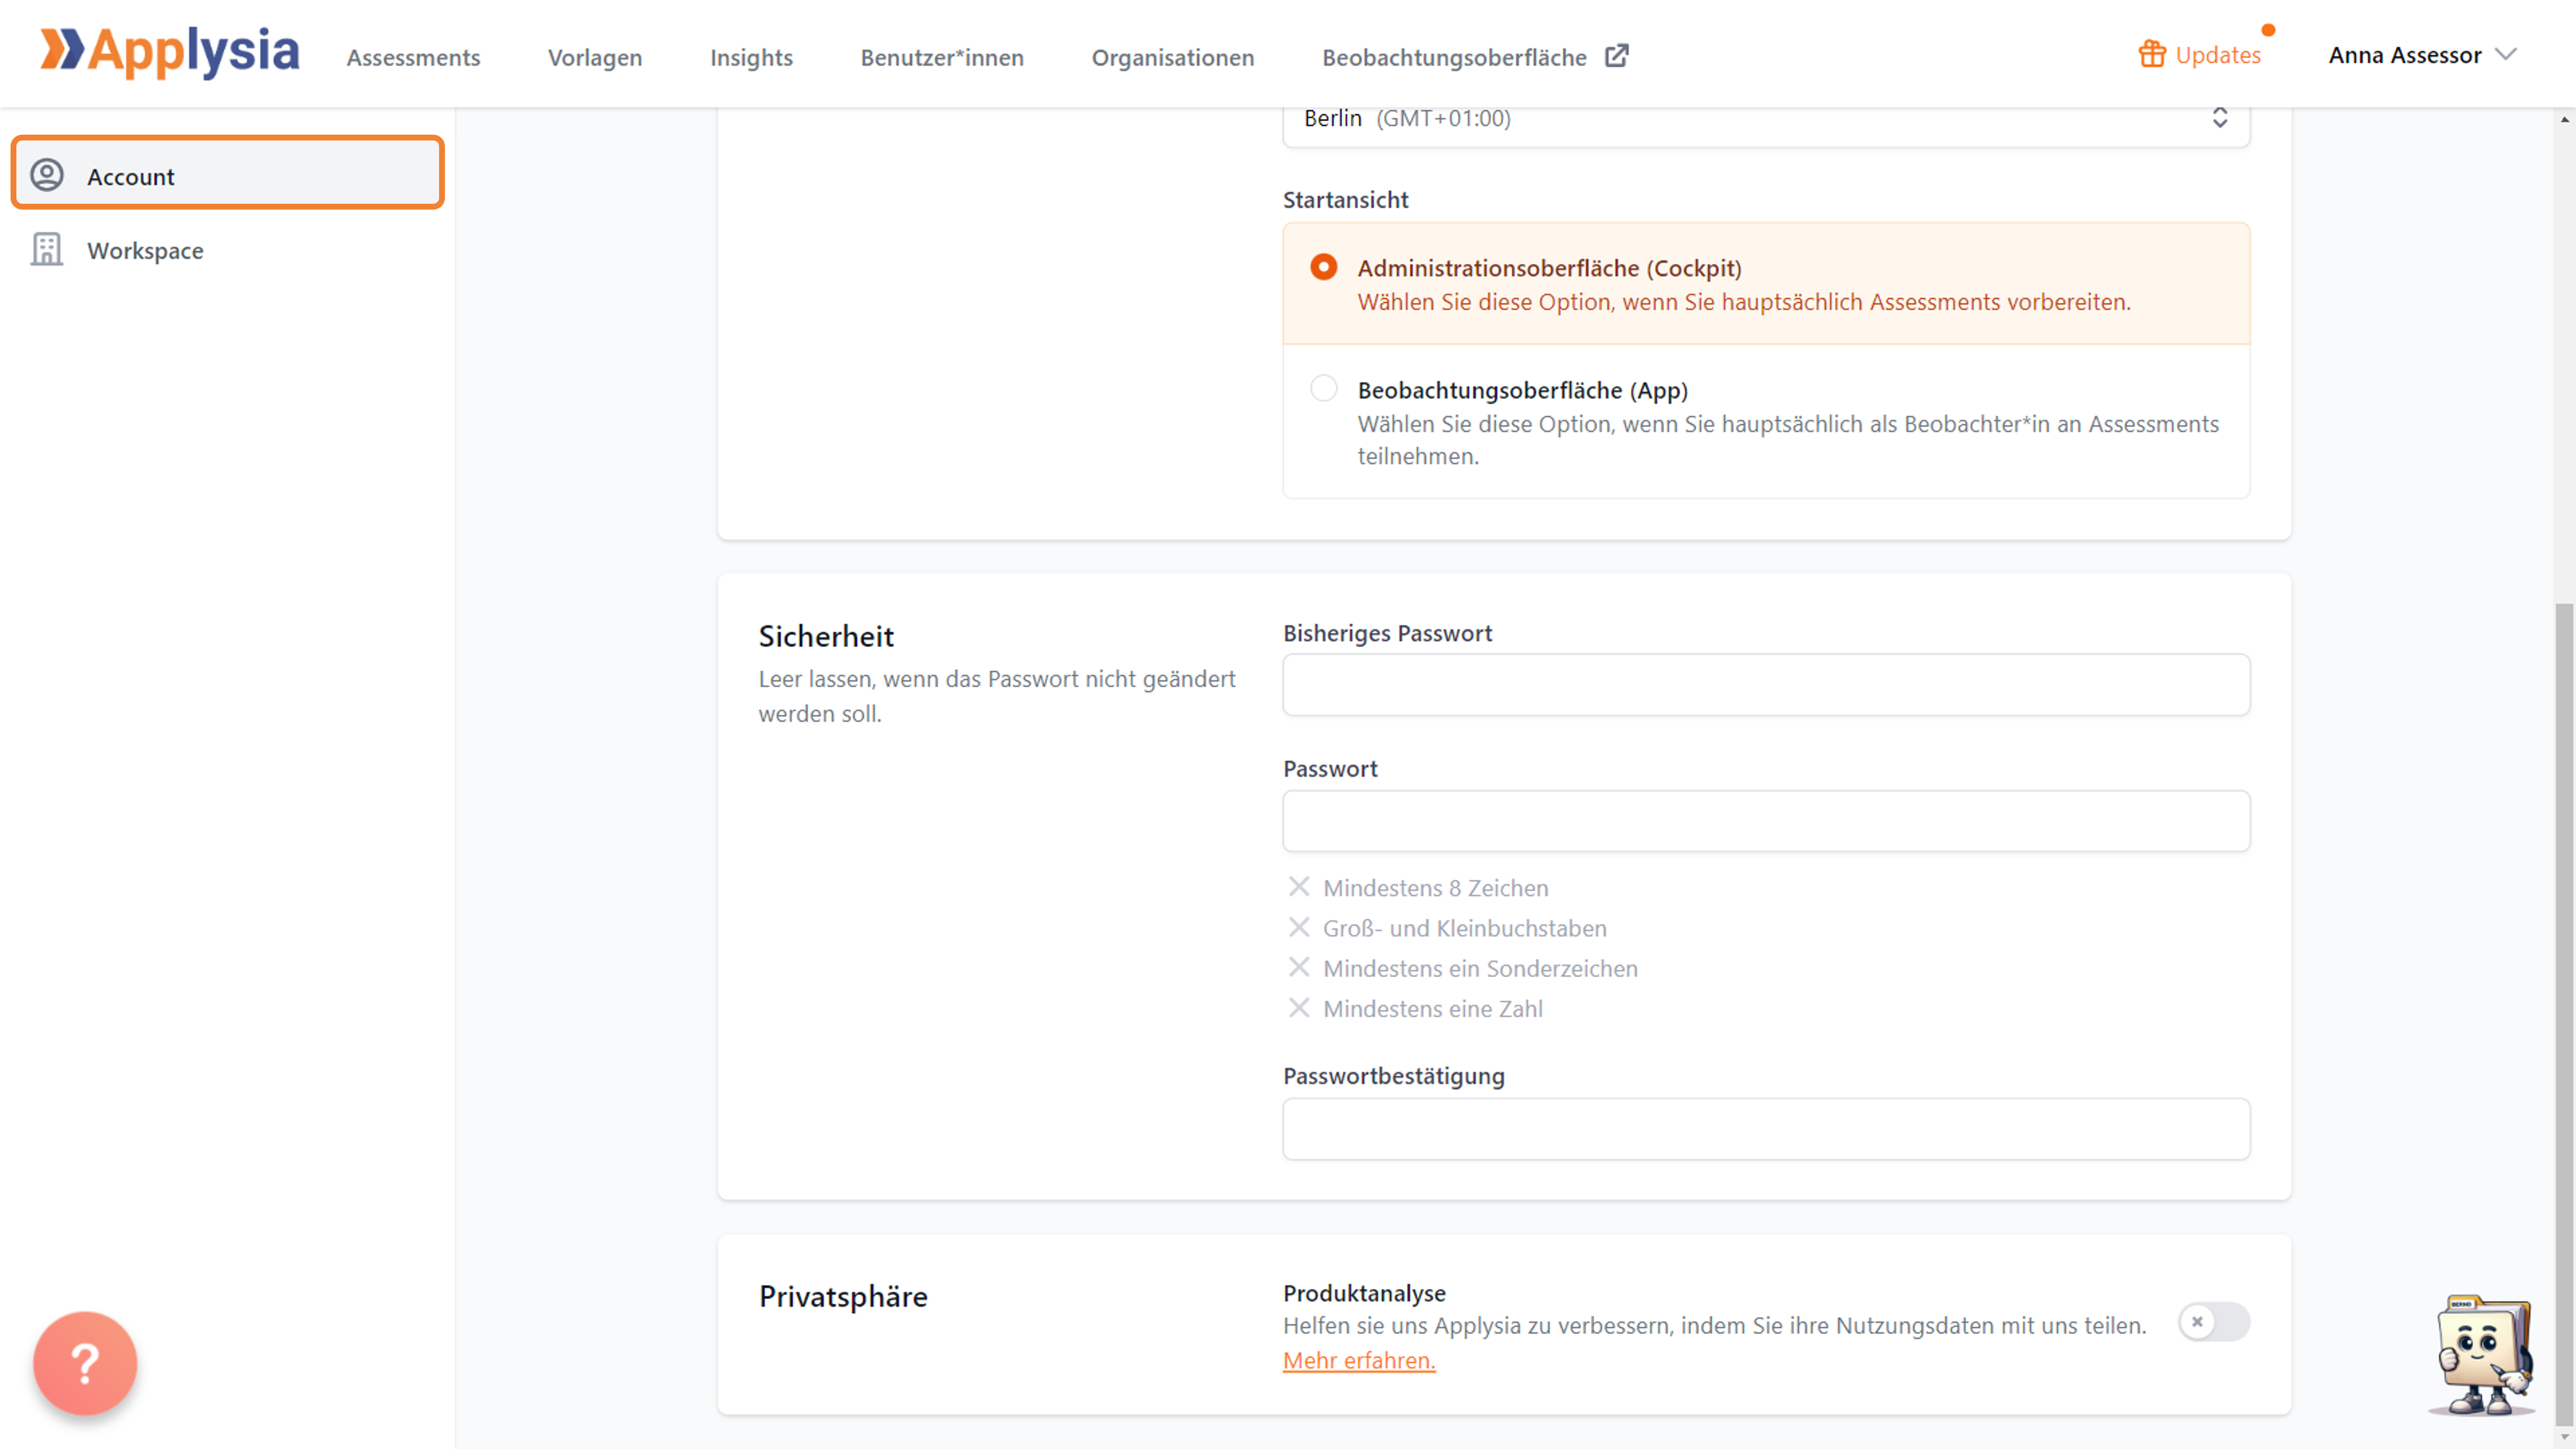Viewport: 2576px width, 1449px height.
Task: Click the 'Mindestens eine Zahl' requirement text
Action: [x=1433, y=1008]
